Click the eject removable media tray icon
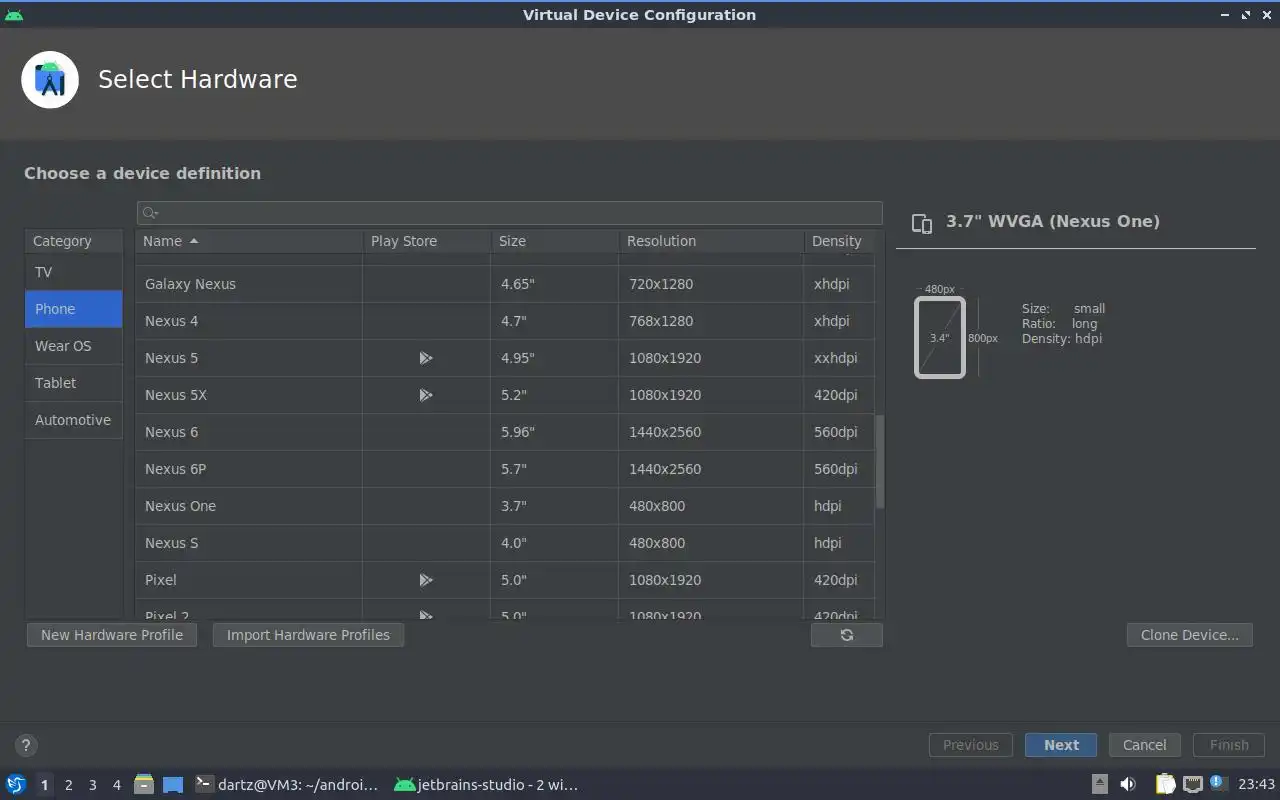Viewport: 1280px width, 800px height. 1100,785
